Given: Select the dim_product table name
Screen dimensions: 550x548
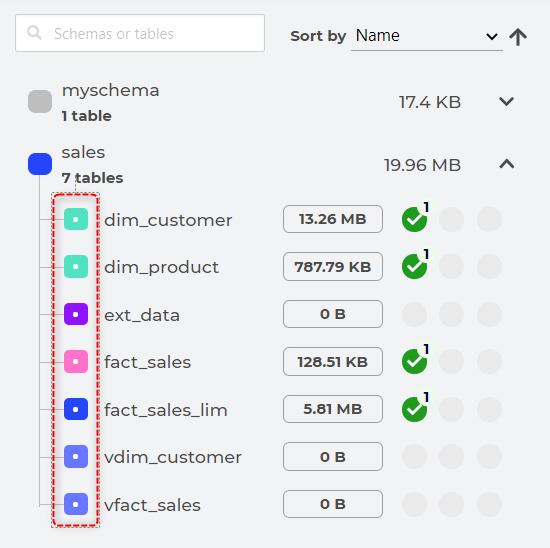Looking at the screenshot, I should (x=161, y=267).
